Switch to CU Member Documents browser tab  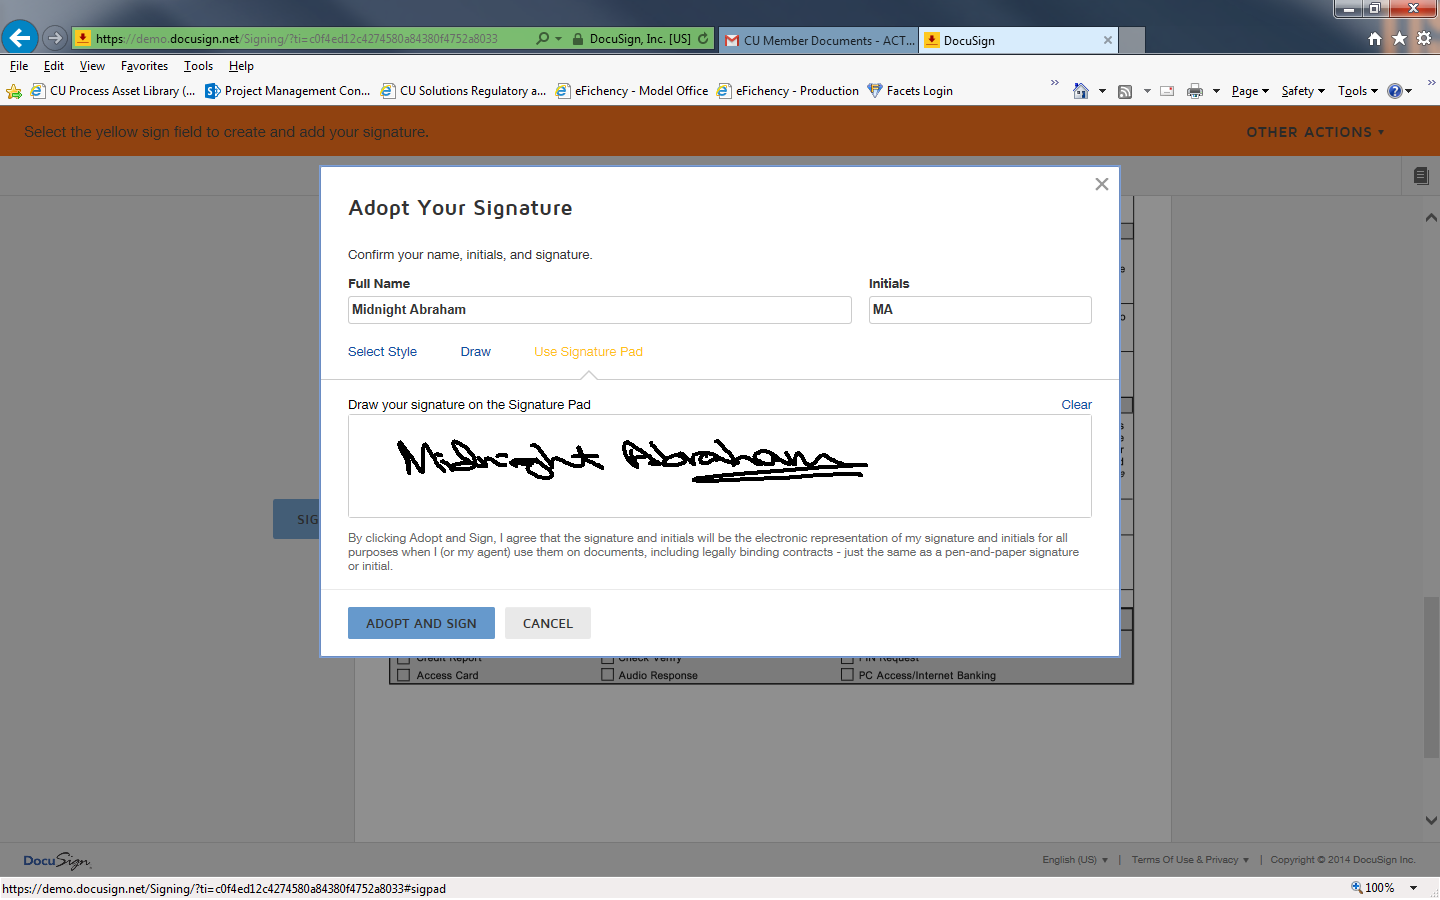[x=818, y=40]
